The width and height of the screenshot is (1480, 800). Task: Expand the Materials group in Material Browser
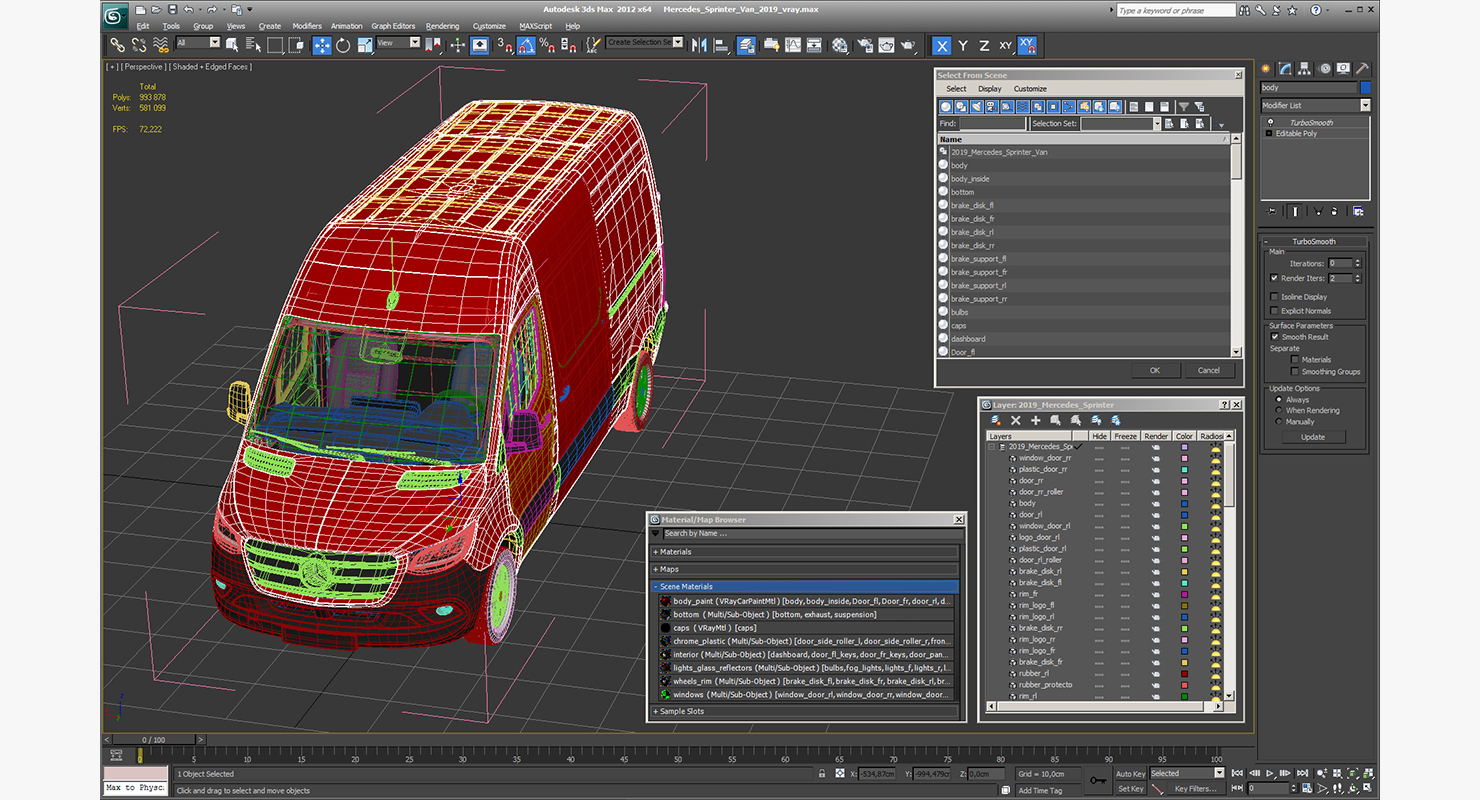tap(805, 552)
